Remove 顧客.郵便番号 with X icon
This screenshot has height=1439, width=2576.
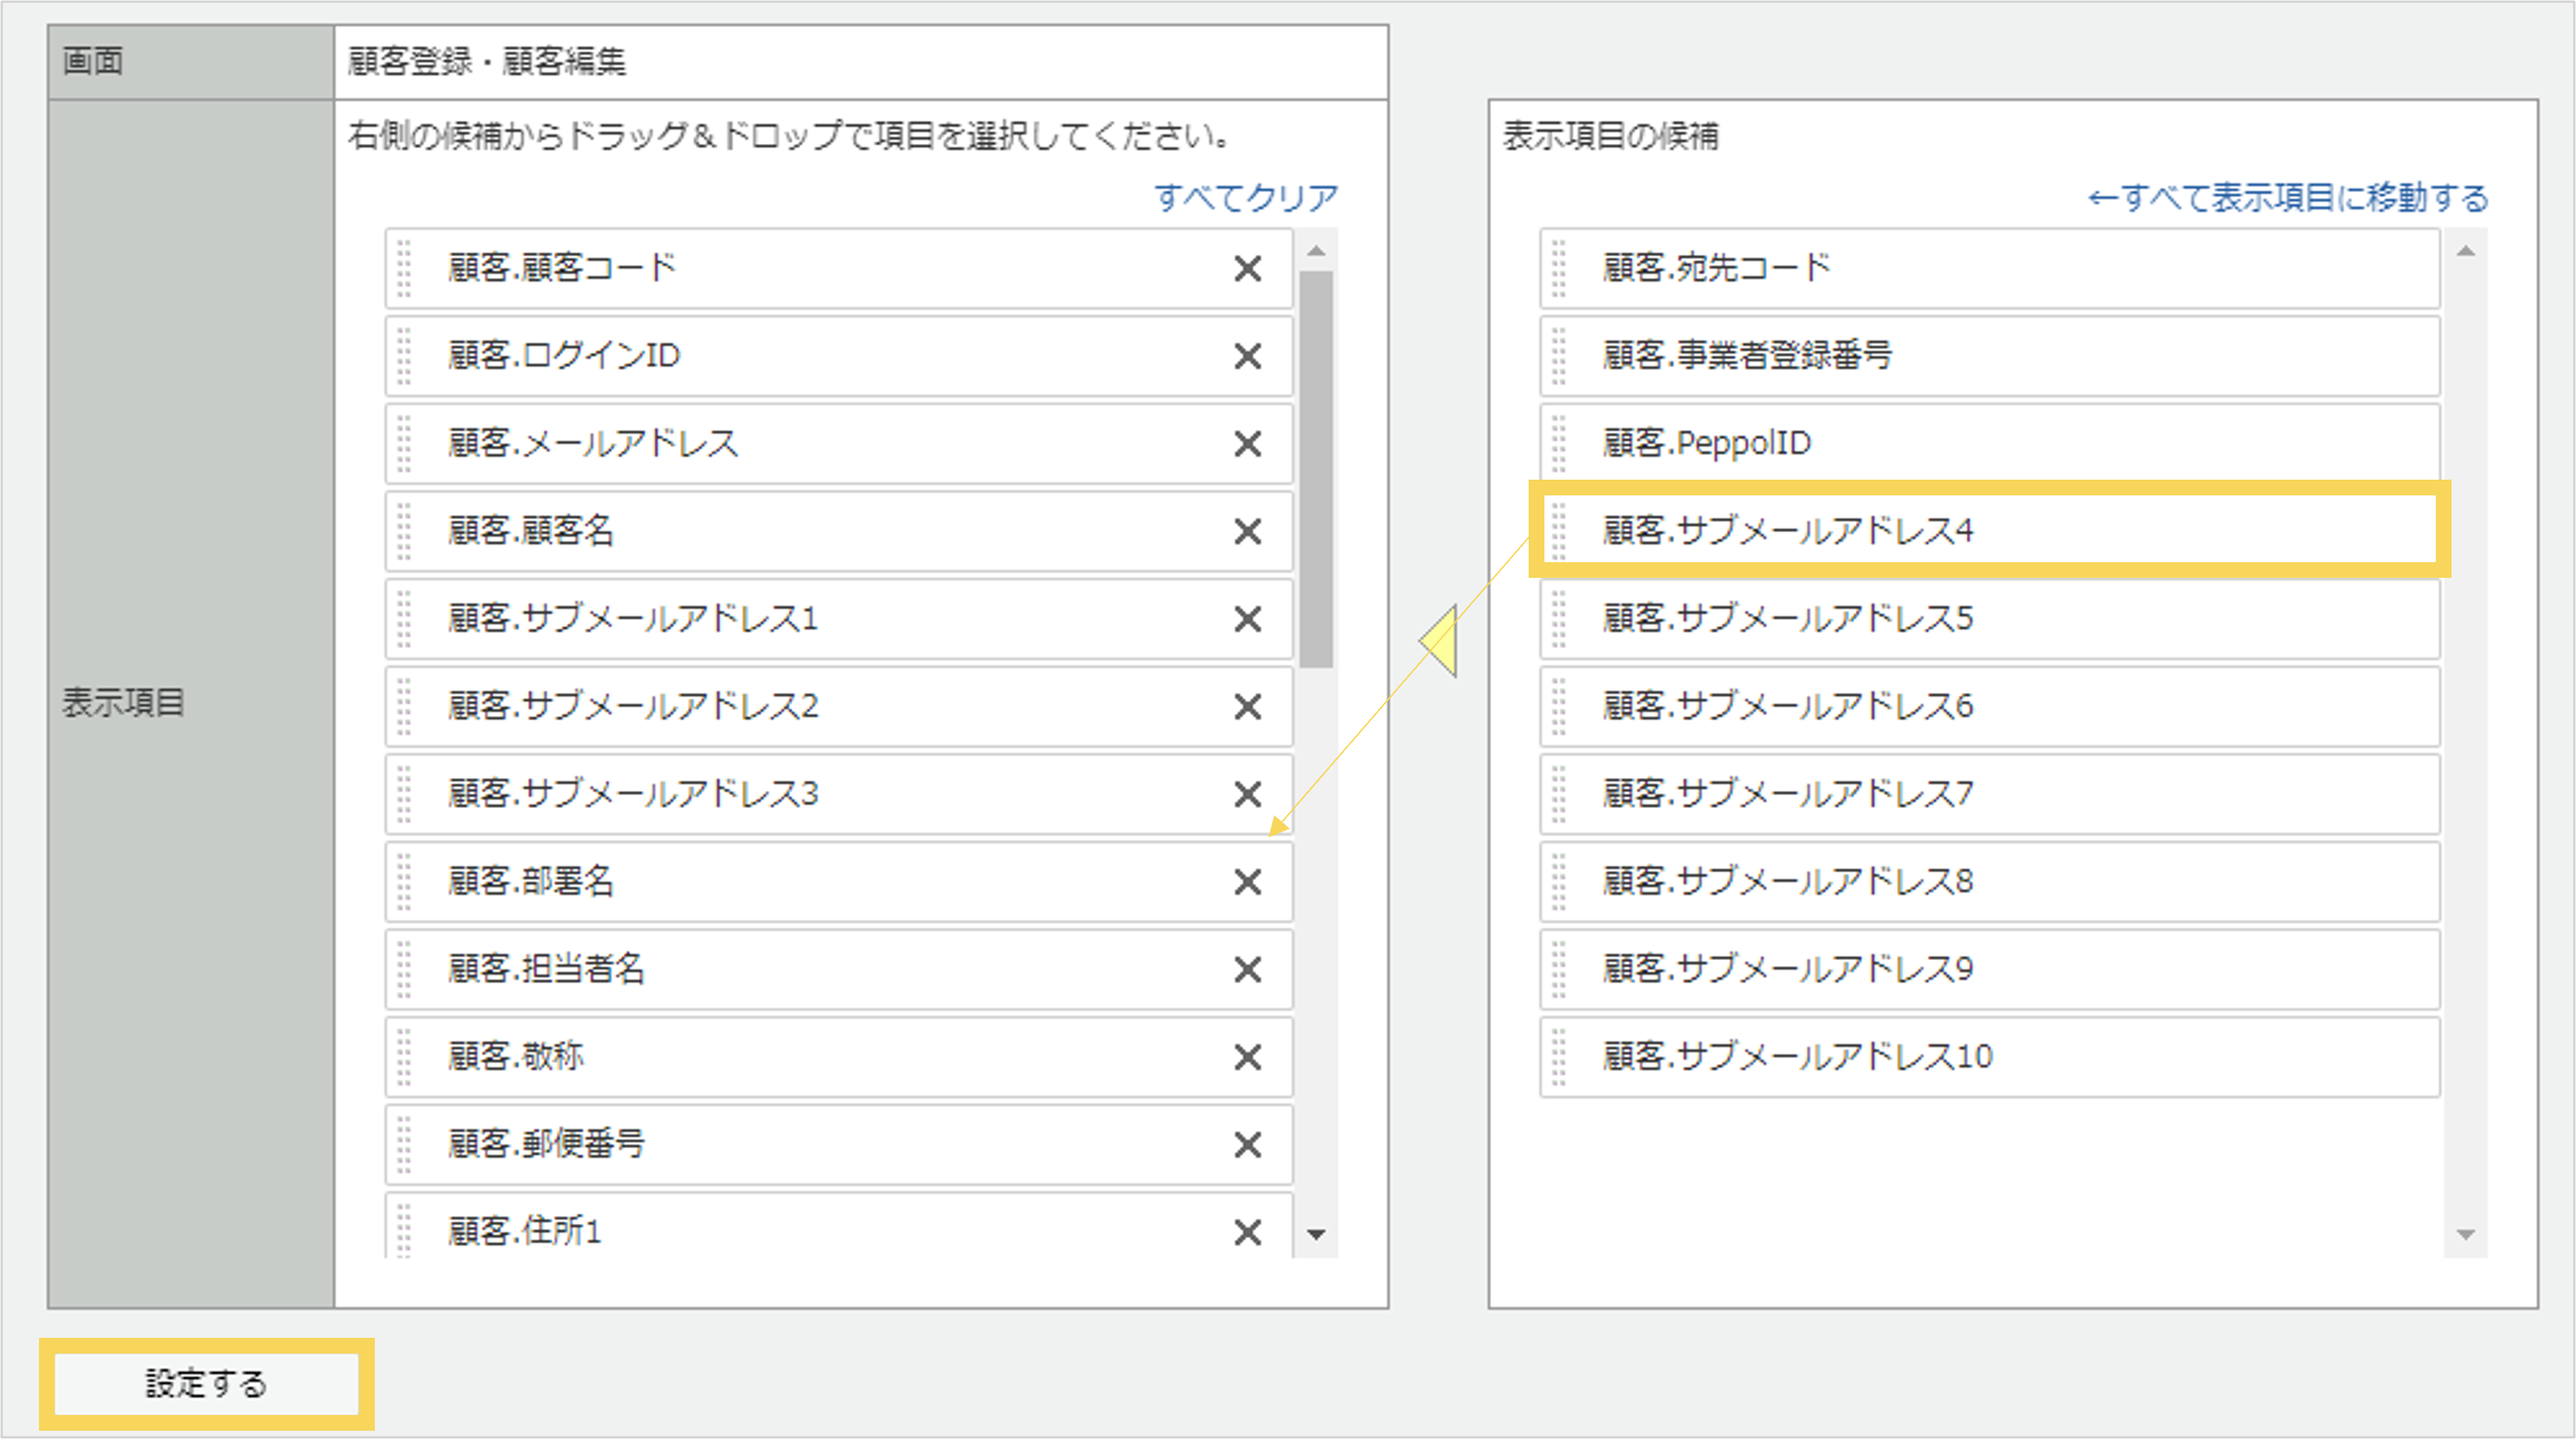click(1247, 1144)
